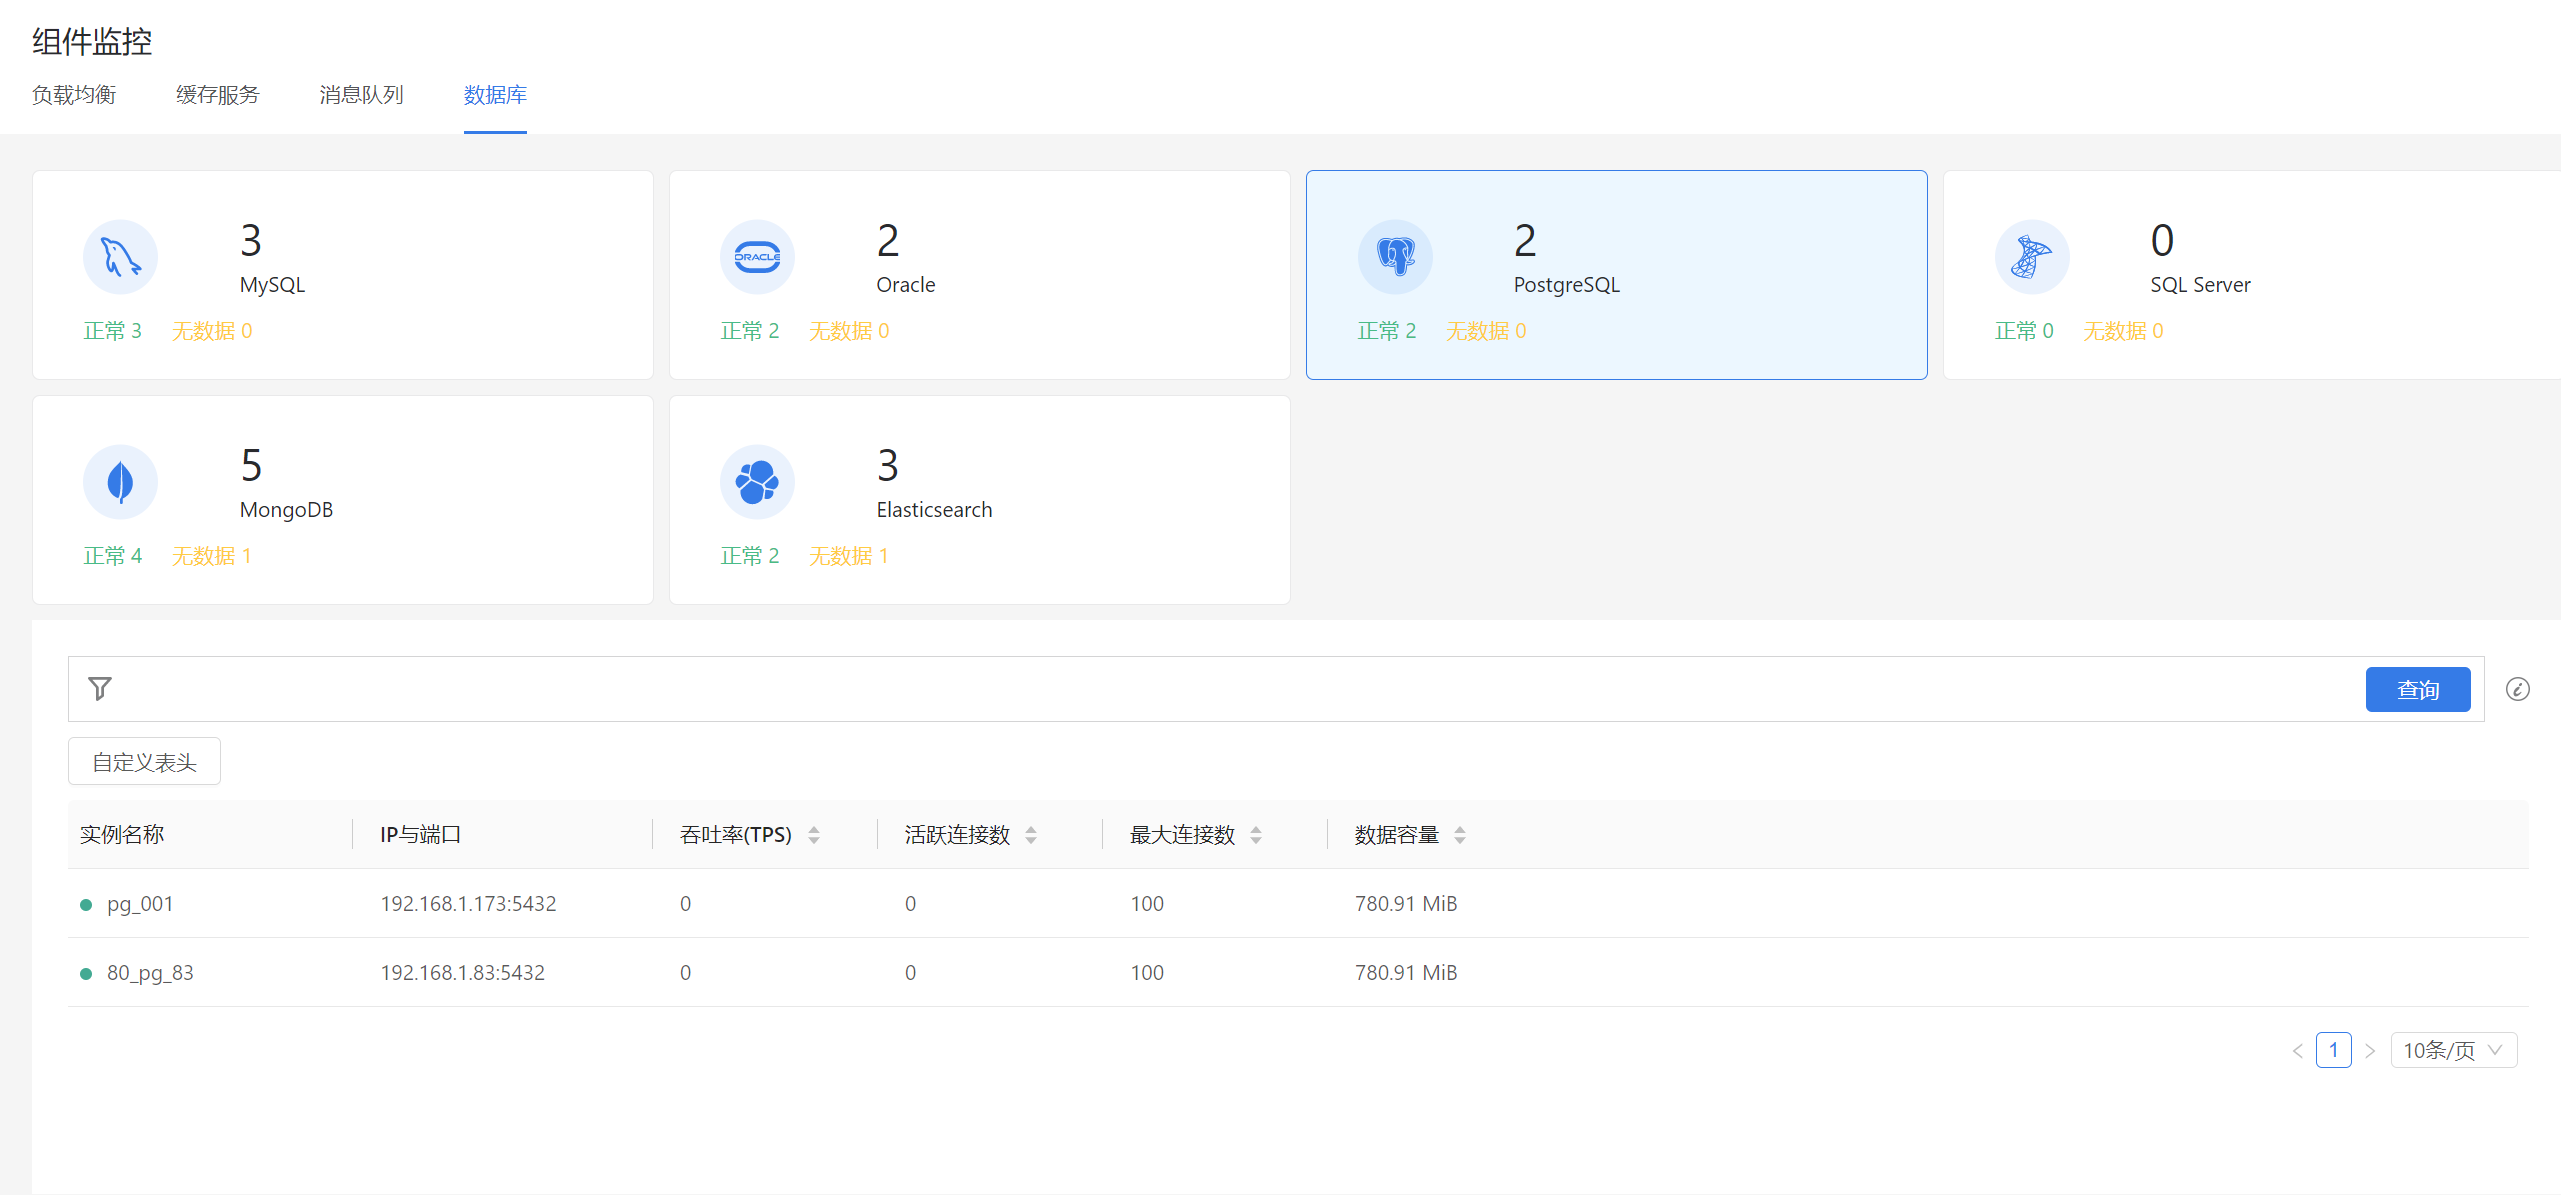Screen dimensions: 2561x1195
Task: Click the PostgreSQL elephant icon
Action: tap(1395, 257)
